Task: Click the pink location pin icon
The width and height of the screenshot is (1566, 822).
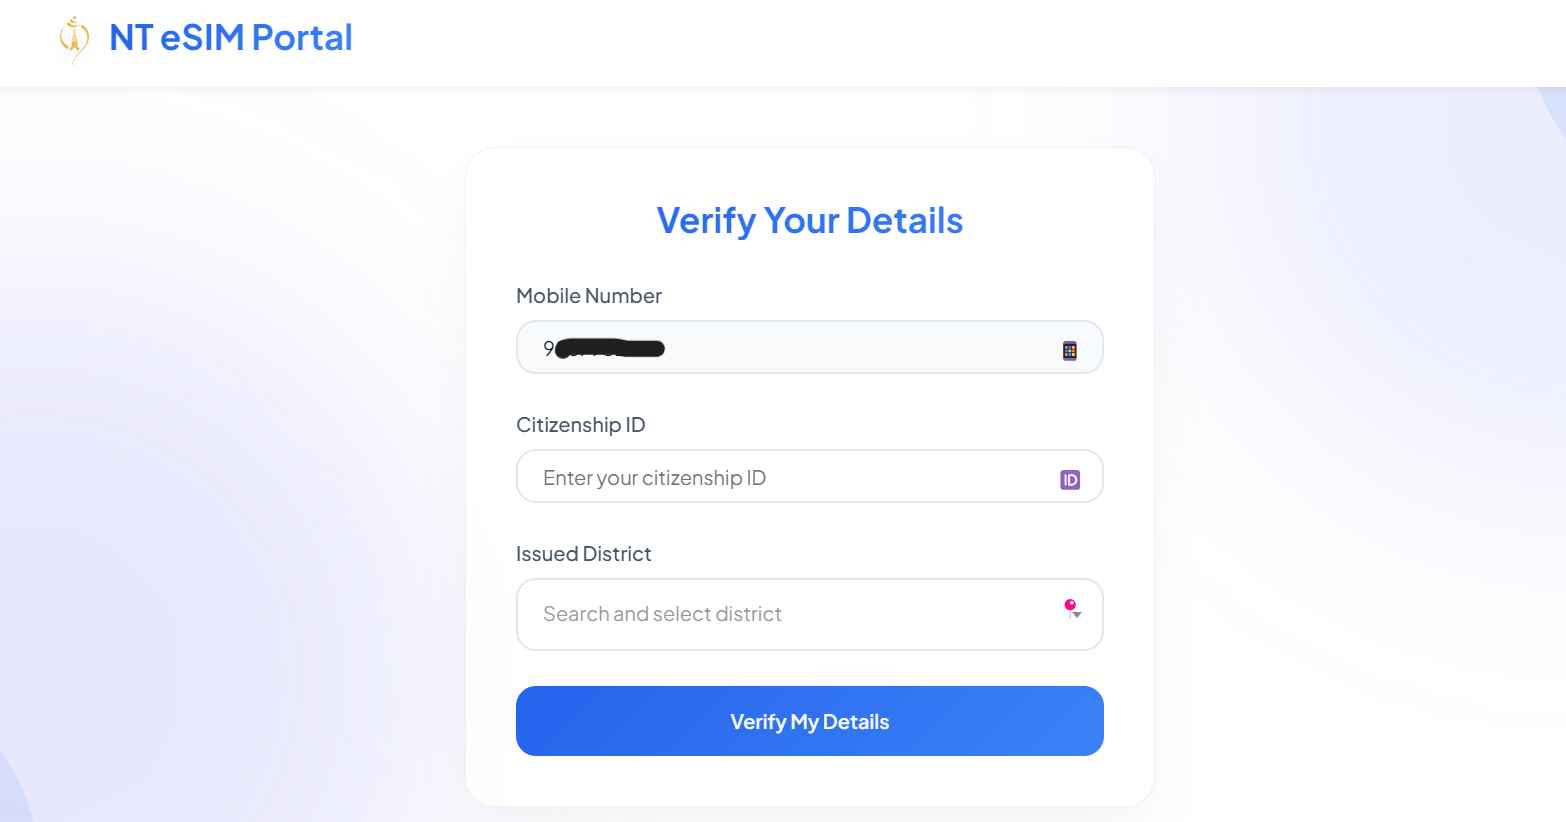Action: pyautogui.click(x=1069, y=605)
